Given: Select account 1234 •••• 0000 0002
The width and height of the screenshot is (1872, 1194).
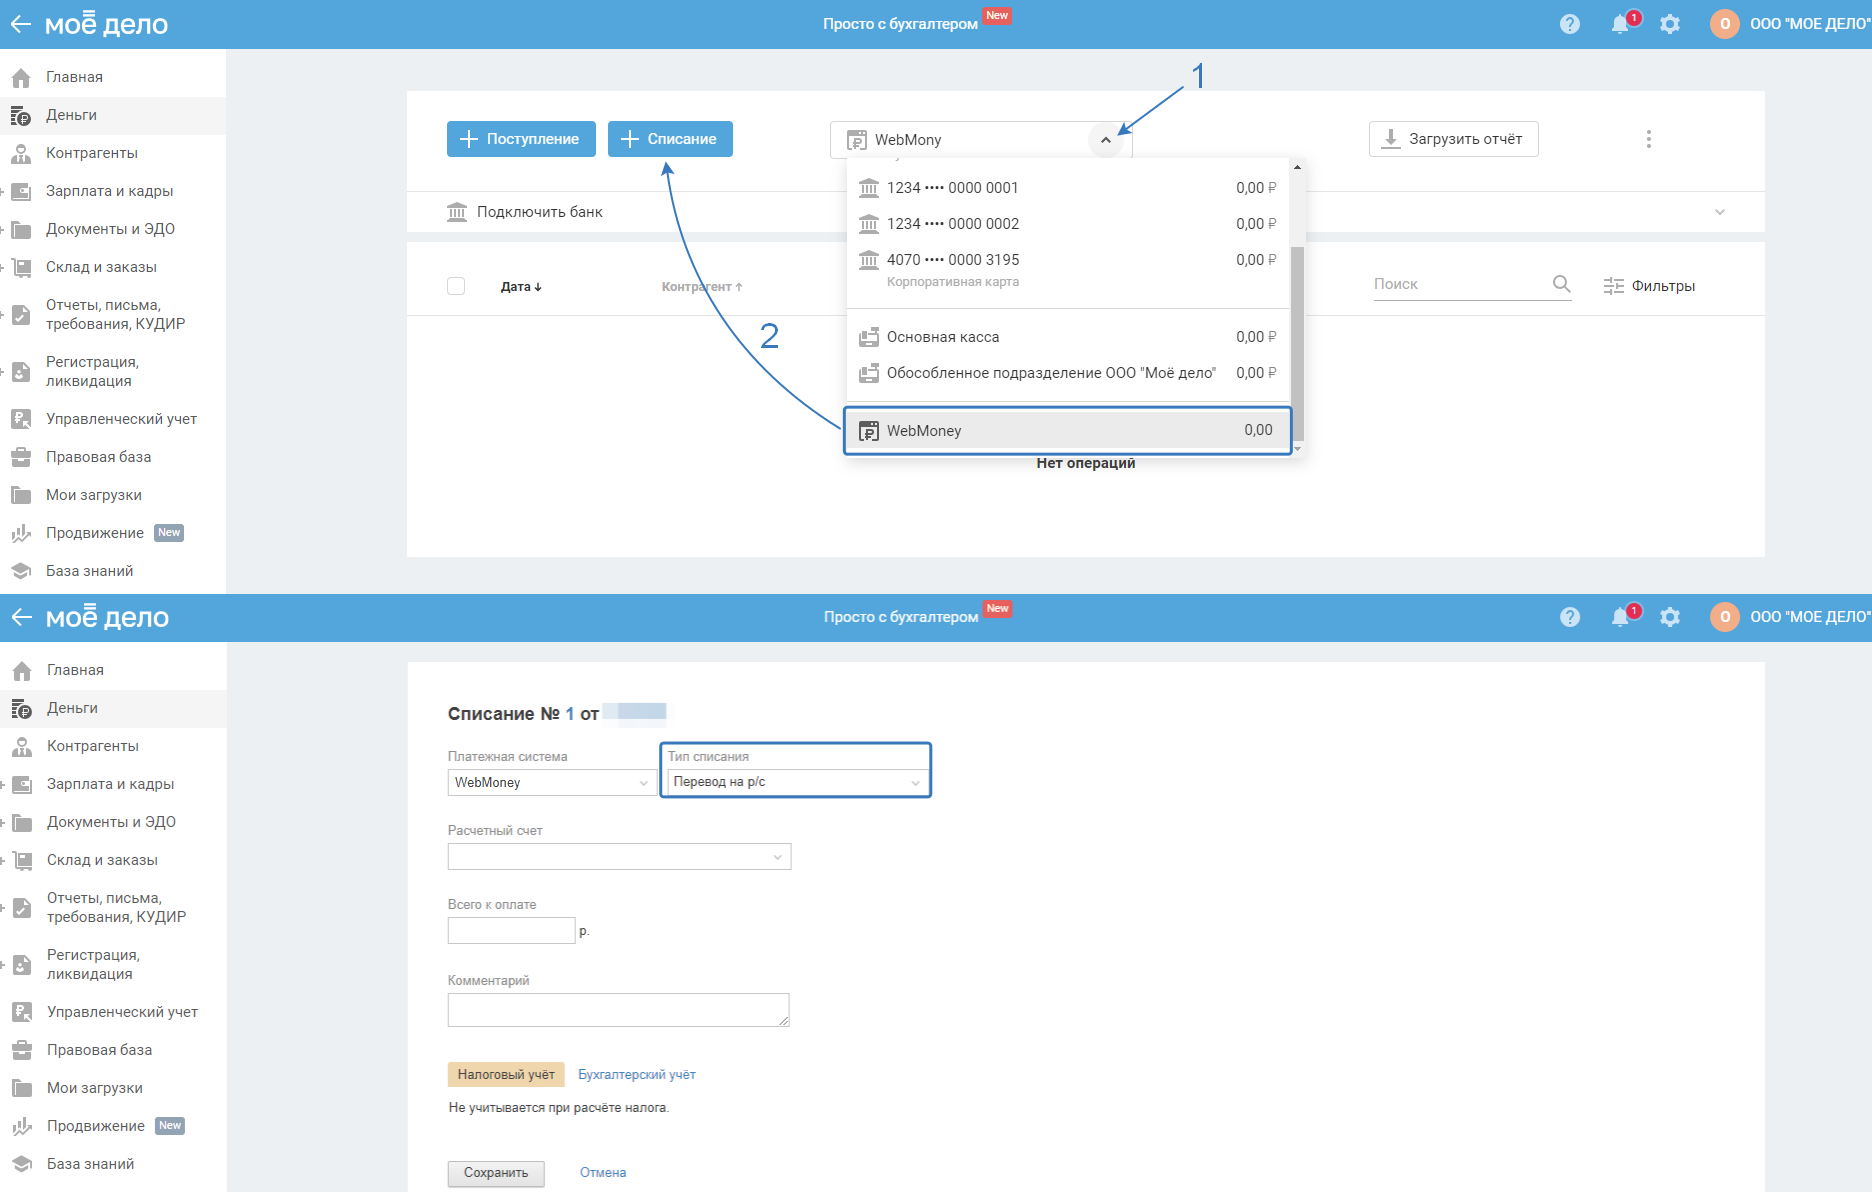Looking at the screenshot, I should pos(1068,224).
